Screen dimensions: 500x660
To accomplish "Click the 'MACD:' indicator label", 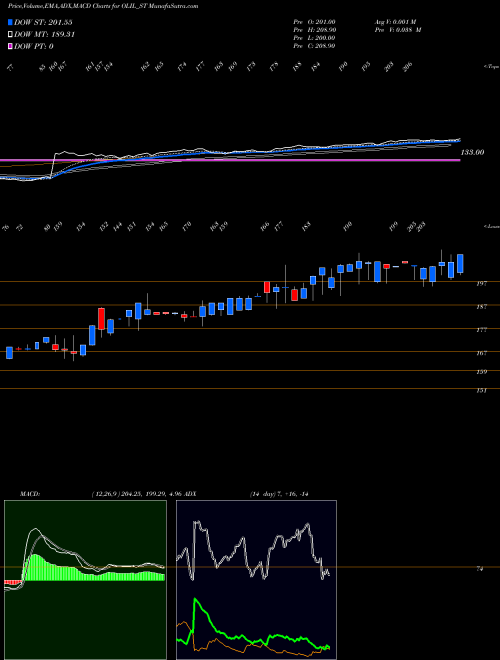I will click(30, 494).
